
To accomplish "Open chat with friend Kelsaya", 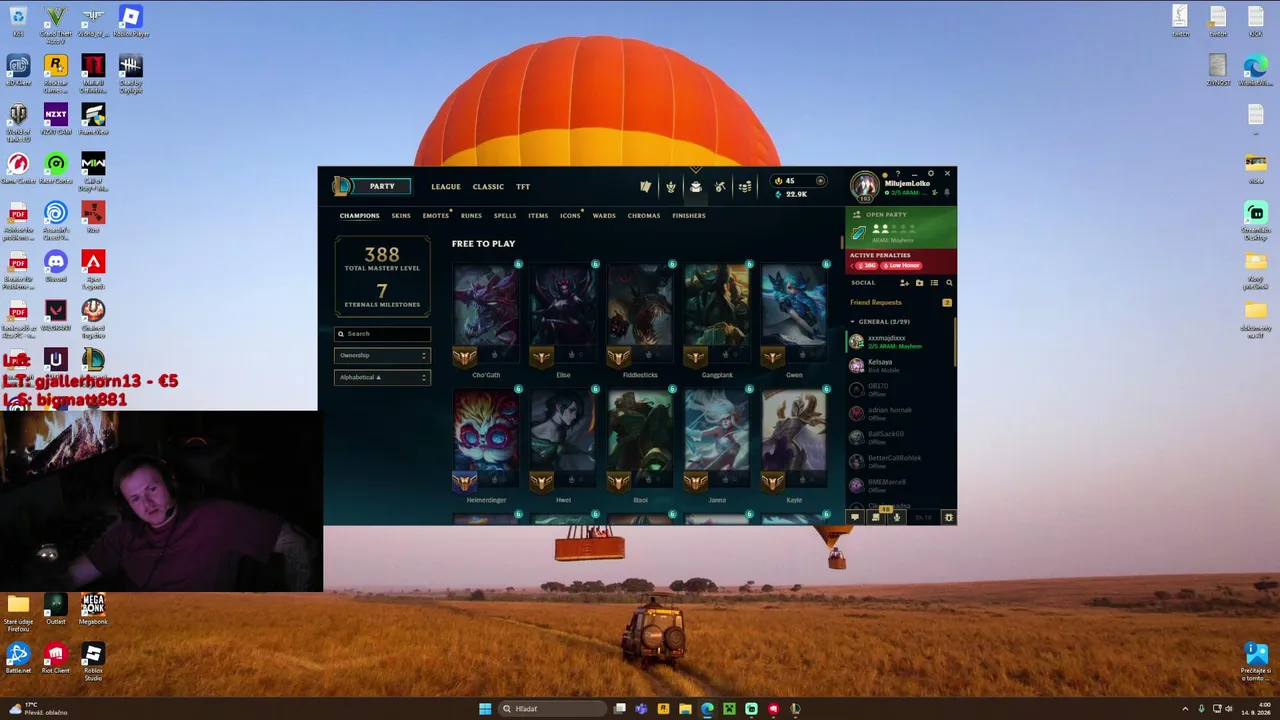I will 900,365.
